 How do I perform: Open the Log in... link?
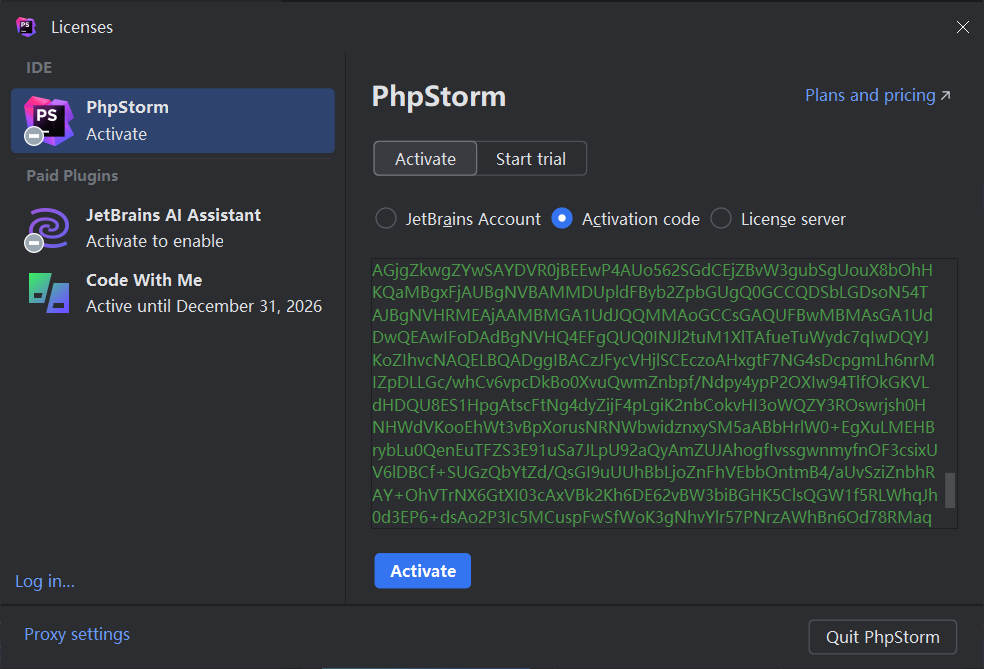45,581
